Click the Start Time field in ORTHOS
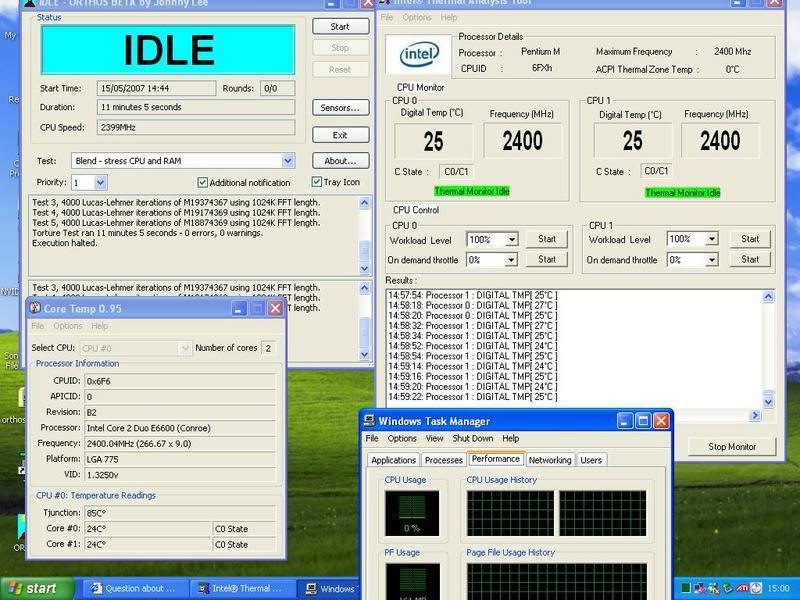Image resolution: width=800 pixels, height=600 pixels. tap(156, 88)
